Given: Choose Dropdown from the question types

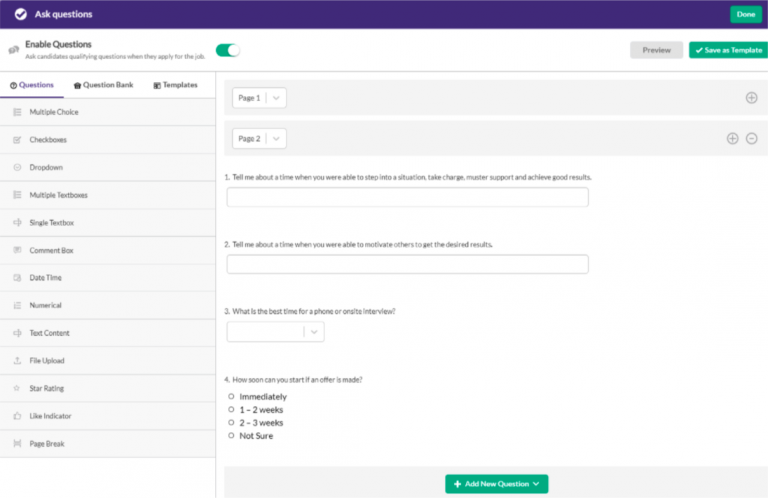Looking at the screenshot, I should pos(108,167).
